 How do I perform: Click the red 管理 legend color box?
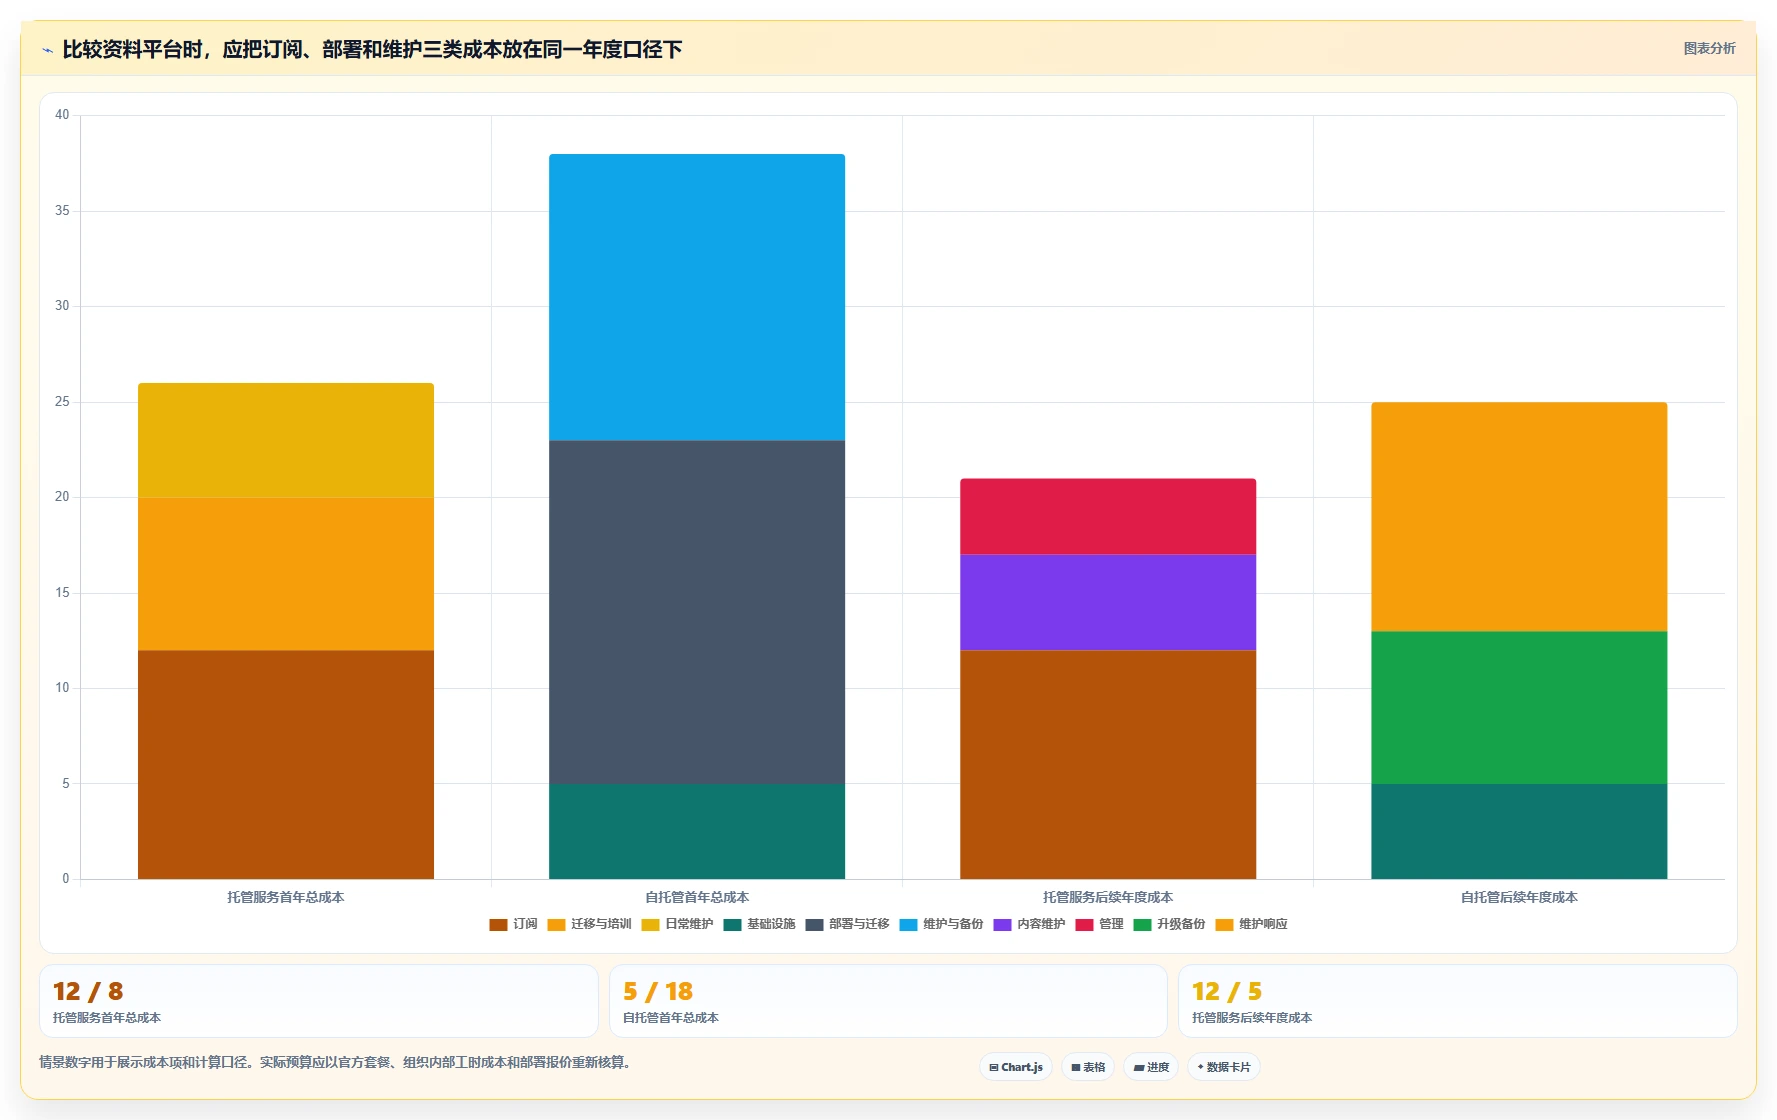click(1084, 924)
